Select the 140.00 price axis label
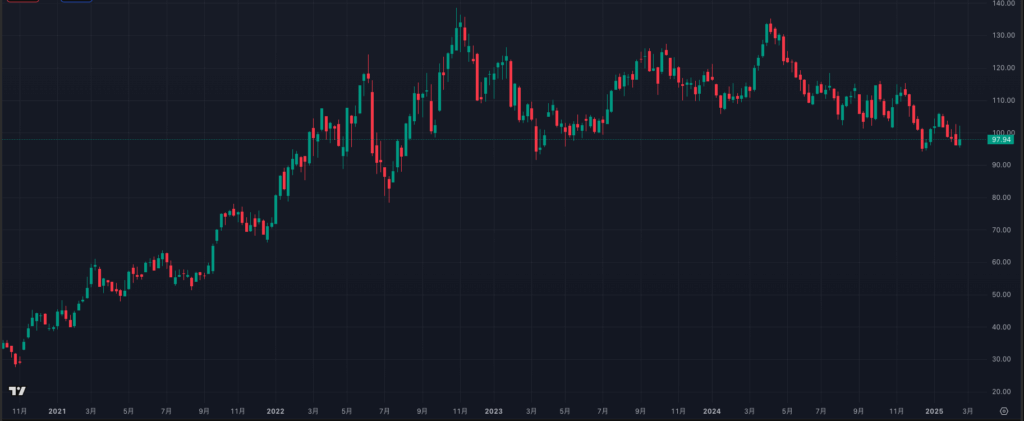Image resolution: width=1024 pixels, height=421 pixels. pos(1004,3)
